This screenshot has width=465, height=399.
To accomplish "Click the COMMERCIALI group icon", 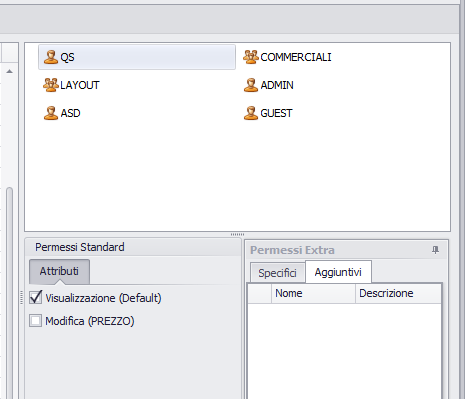I will coord(251,57).
